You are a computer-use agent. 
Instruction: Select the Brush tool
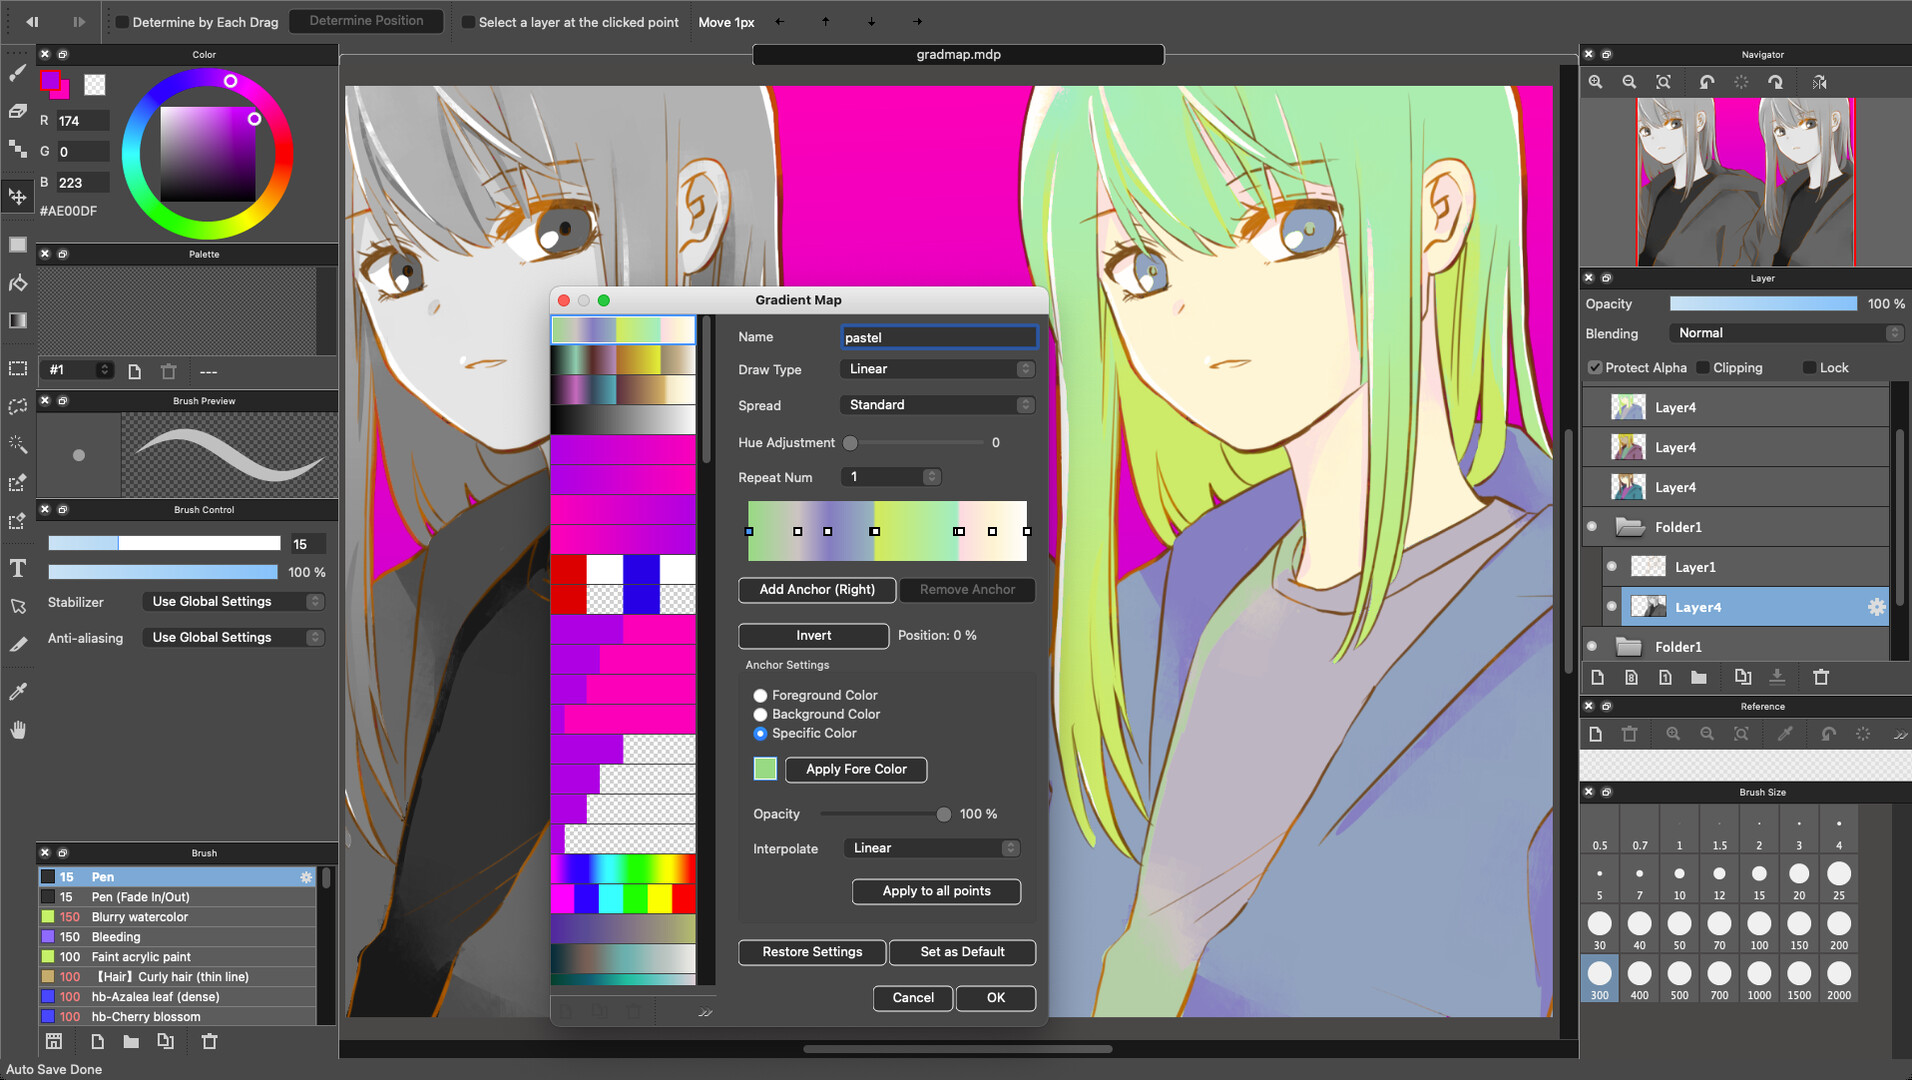[x=17, y=72]
